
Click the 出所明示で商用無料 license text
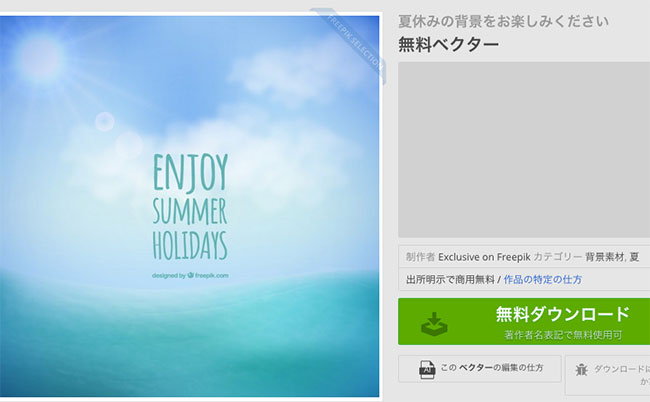tap(450, 280)
